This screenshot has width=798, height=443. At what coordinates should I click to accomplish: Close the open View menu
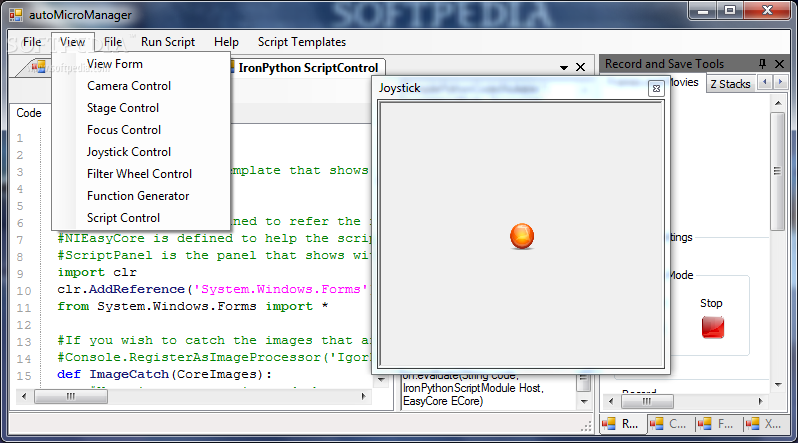pos(73,42)
